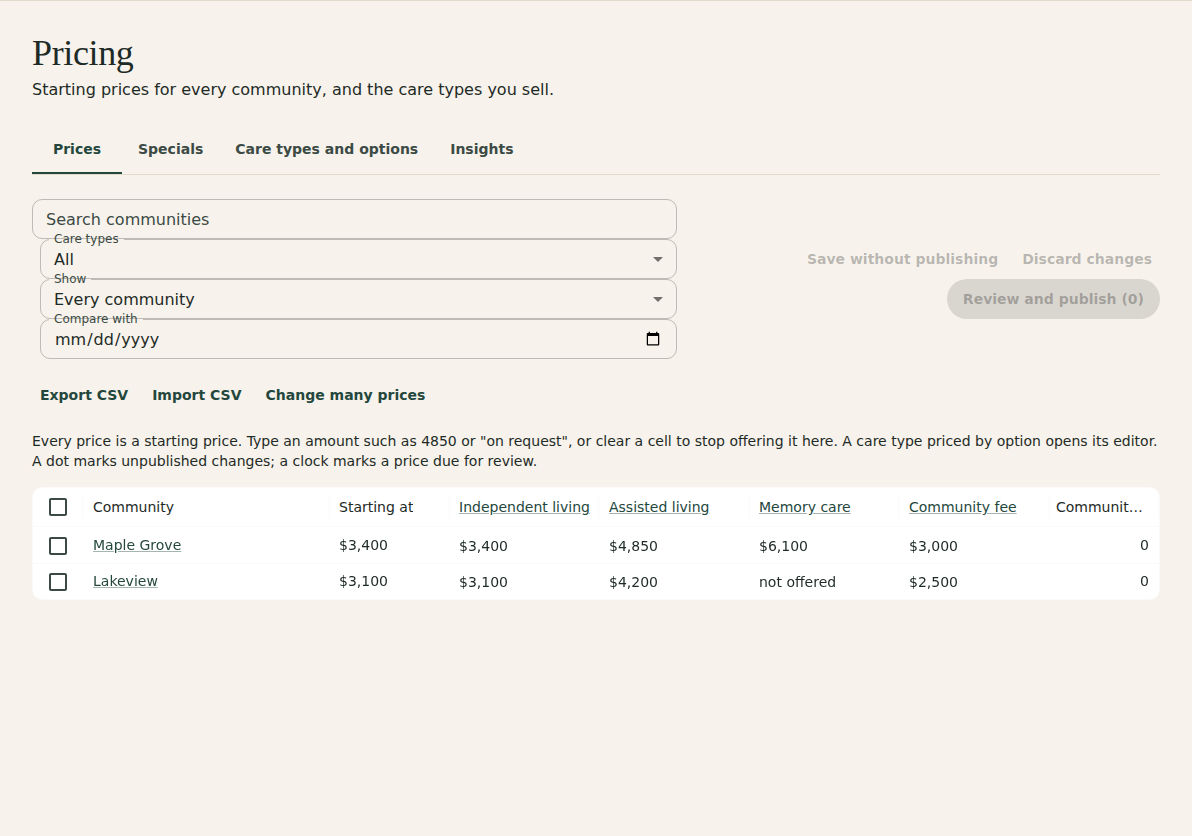Click Export CSV
The image size is (1192, 836).
coord(84,395)
